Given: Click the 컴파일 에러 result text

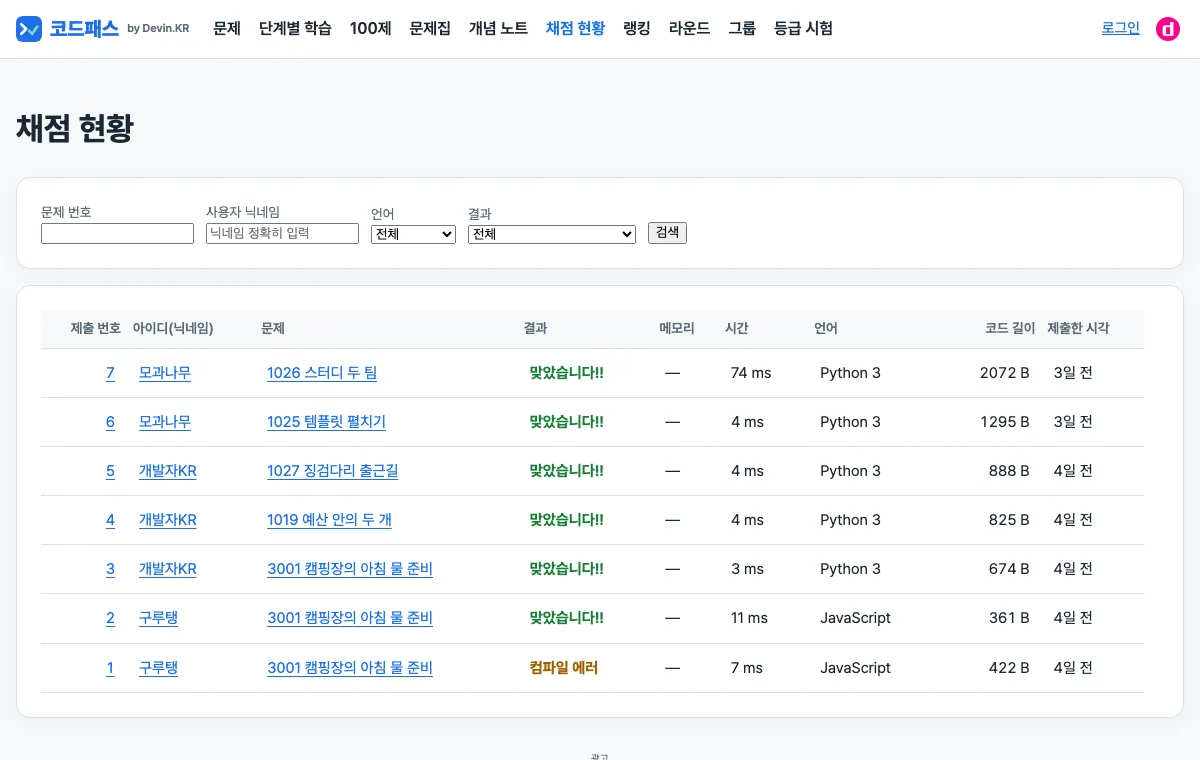Looking at the screenshot, I should pos(564,668).
